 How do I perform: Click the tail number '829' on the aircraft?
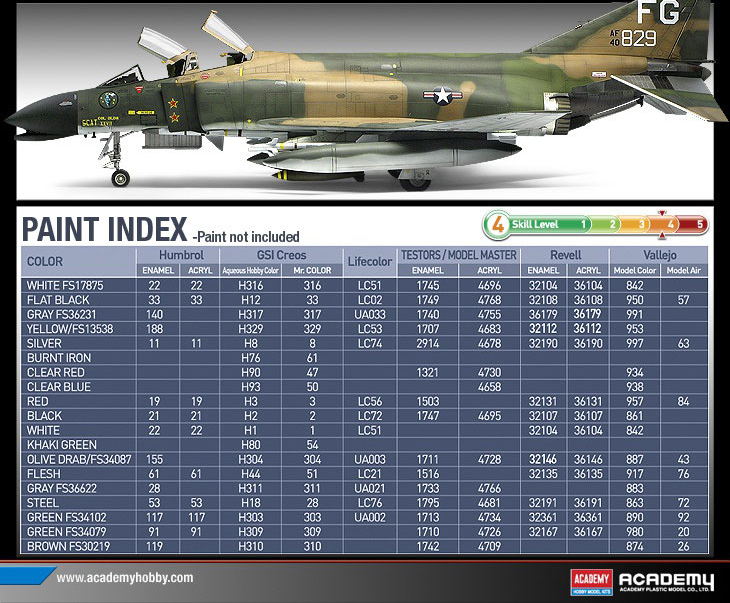coord(639,38)
